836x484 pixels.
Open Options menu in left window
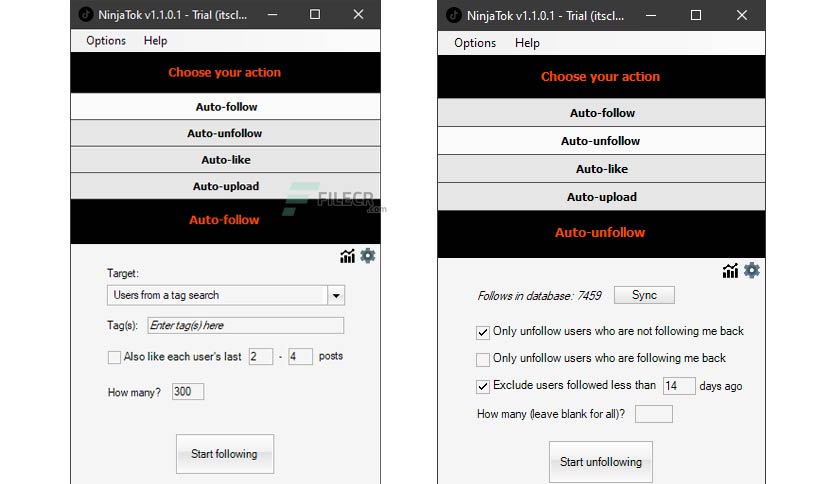pos(106,41)
